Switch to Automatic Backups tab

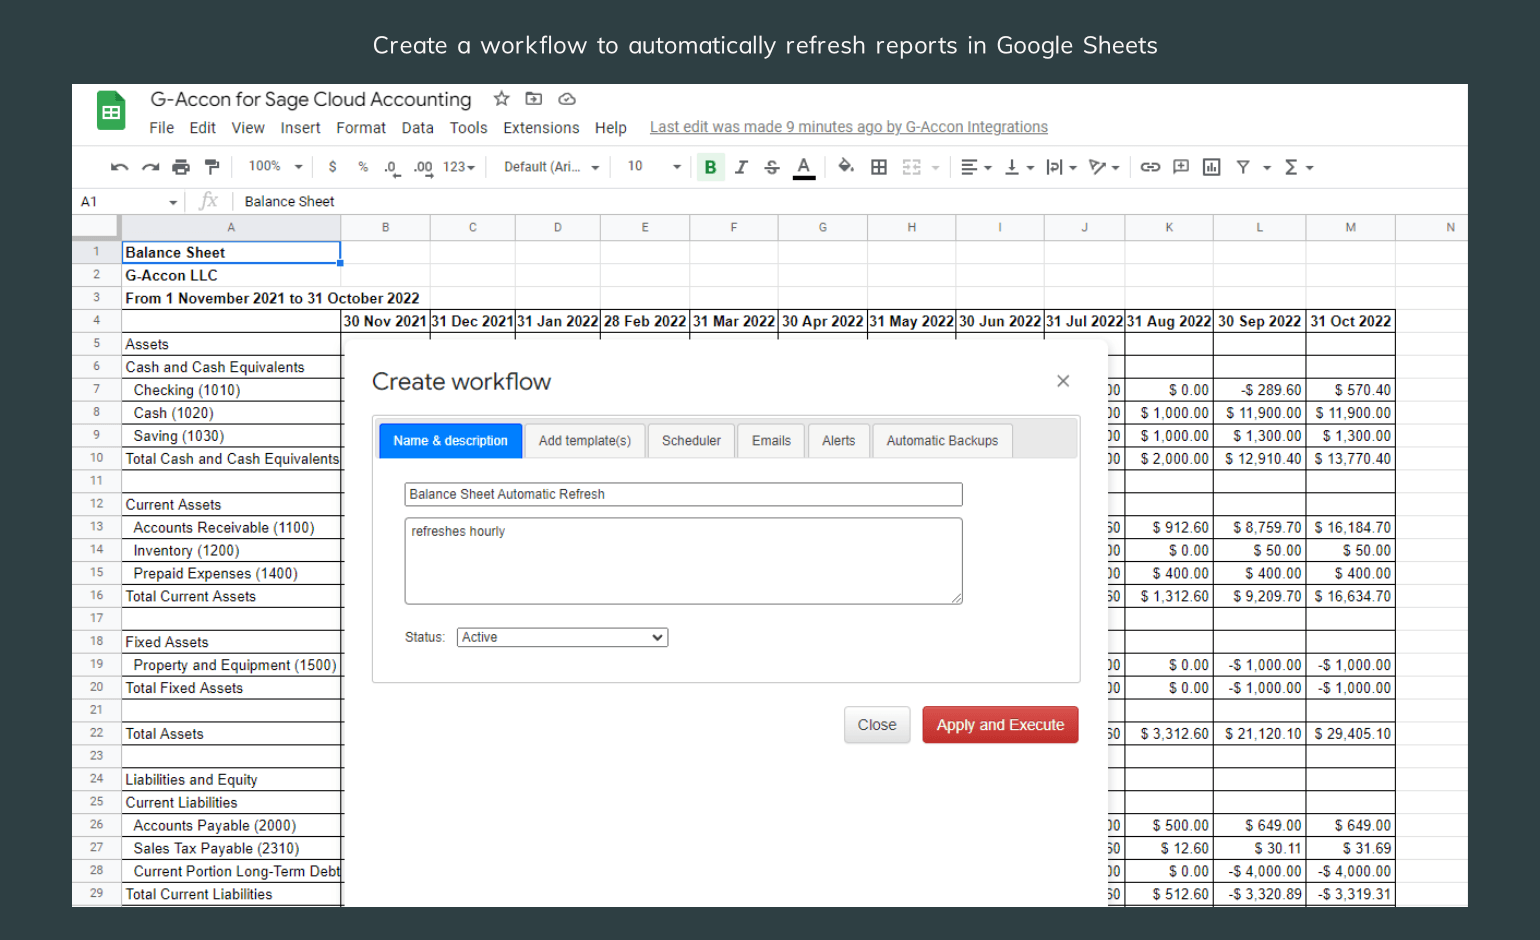[x=942, y=441]
